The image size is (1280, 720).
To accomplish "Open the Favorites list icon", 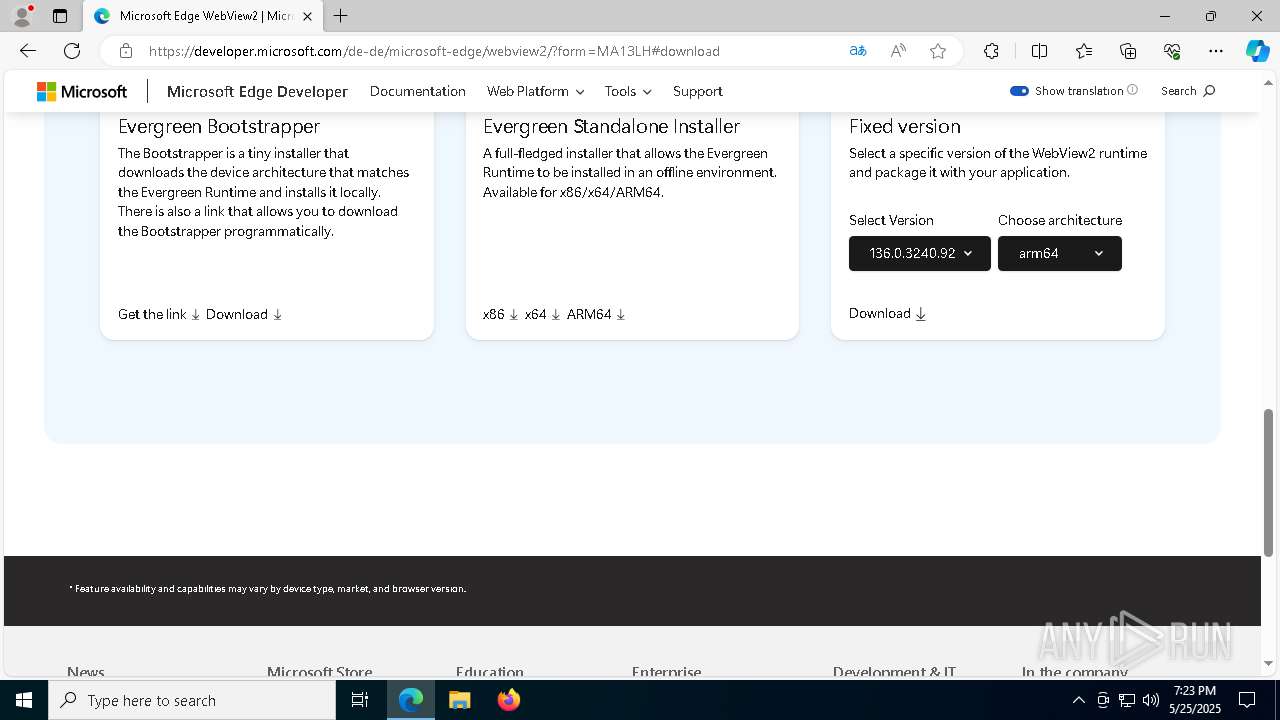I will (x=1084, y=51).
